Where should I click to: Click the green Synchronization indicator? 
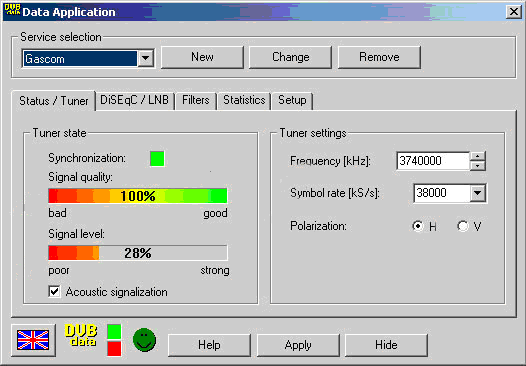pos(157,159)
